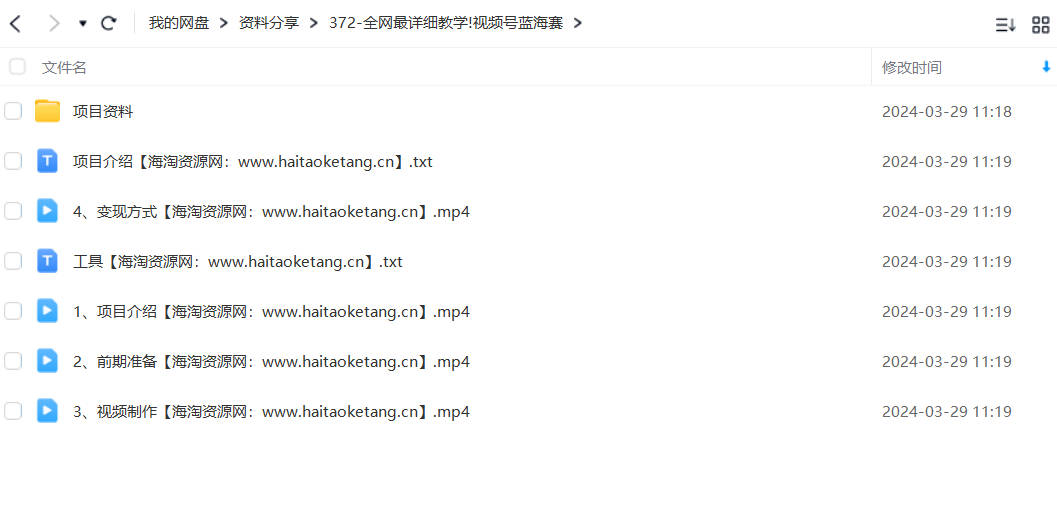The height and width of the screenshot is (525, 1057).
Task: Switch to grid view
Action: point(1041,26)
